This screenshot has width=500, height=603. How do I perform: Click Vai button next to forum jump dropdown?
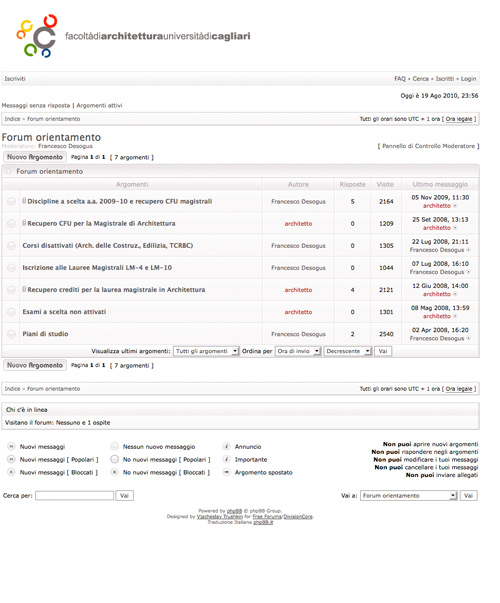pyautogui.click(x=468, y=496)
